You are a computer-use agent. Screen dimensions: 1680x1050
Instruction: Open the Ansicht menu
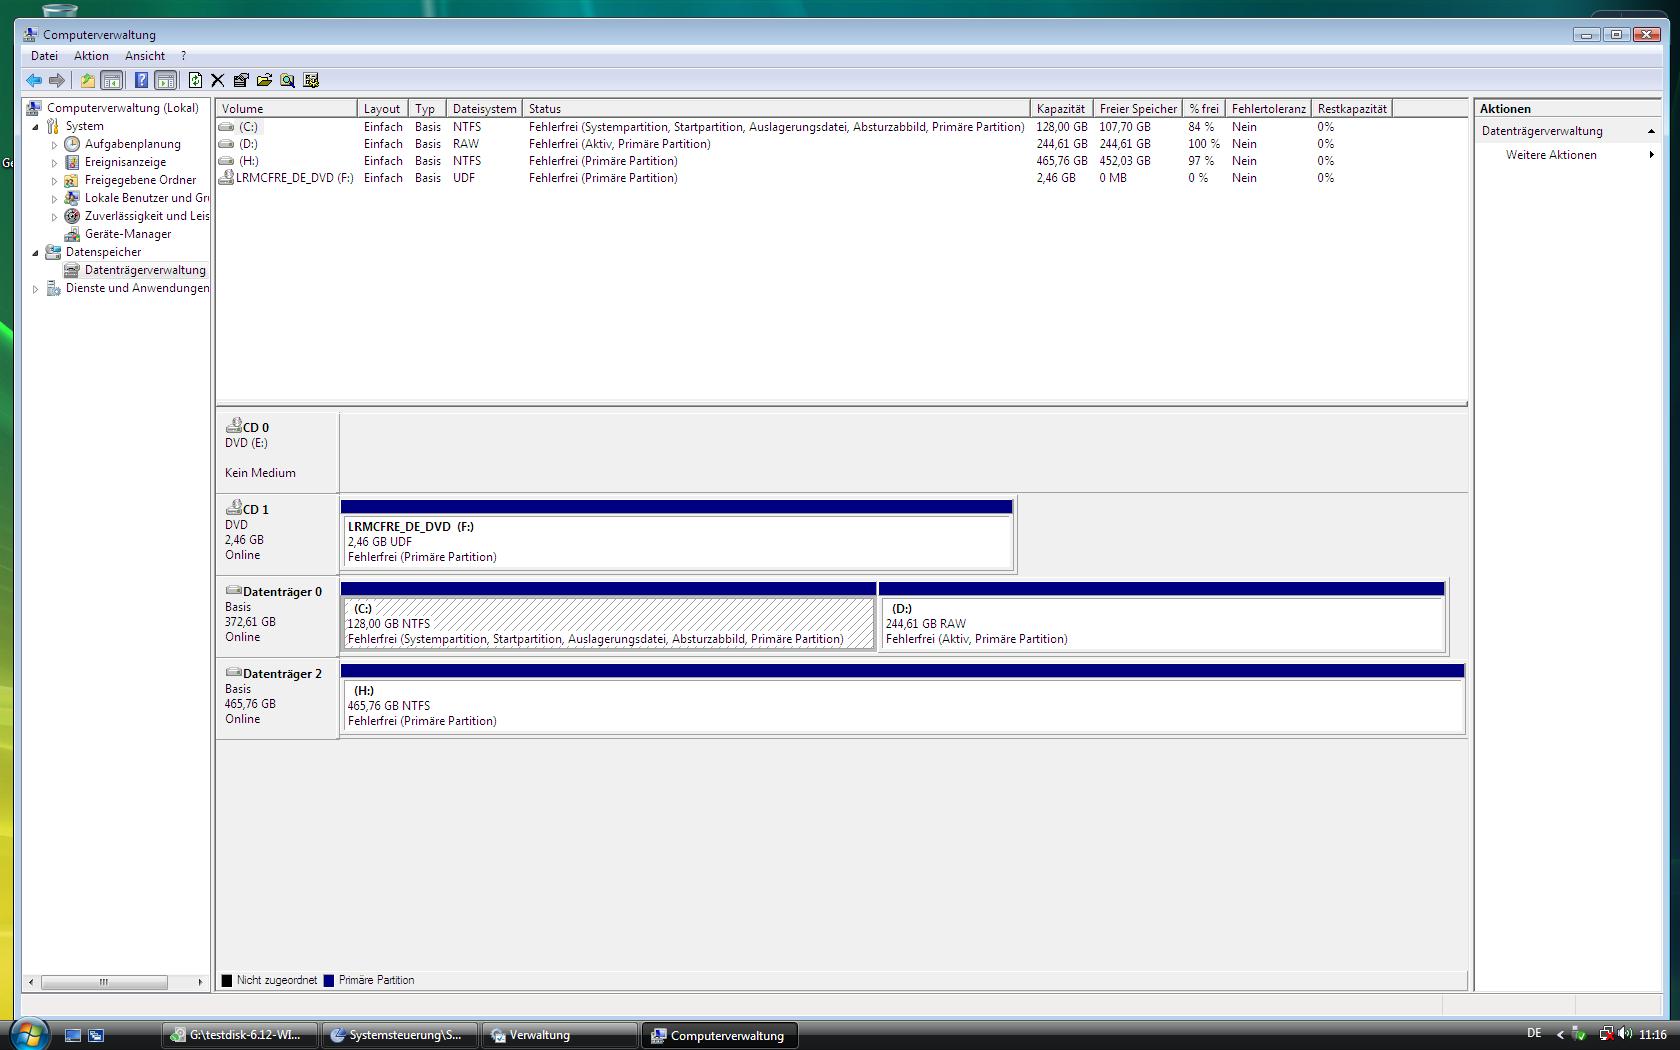click(145, 56)
